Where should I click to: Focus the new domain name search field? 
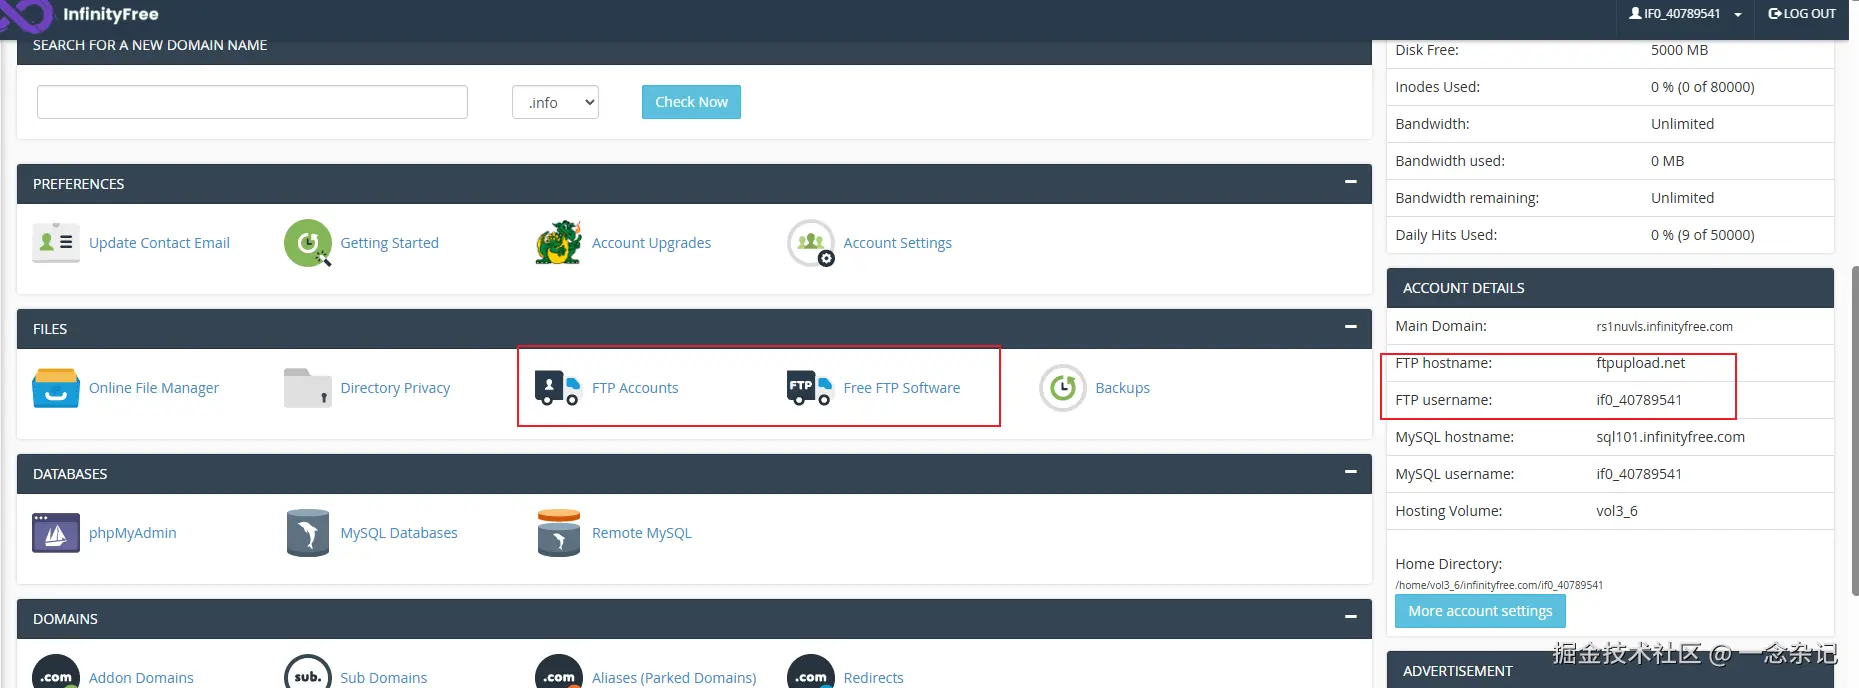(x=252, y=102)
